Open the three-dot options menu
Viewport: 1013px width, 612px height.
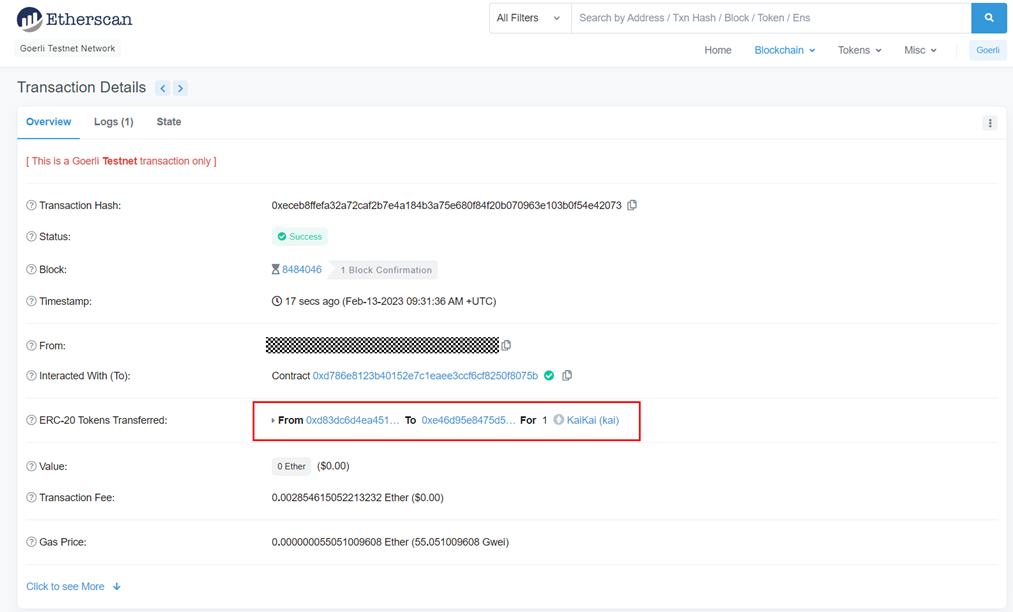(990, 123)
